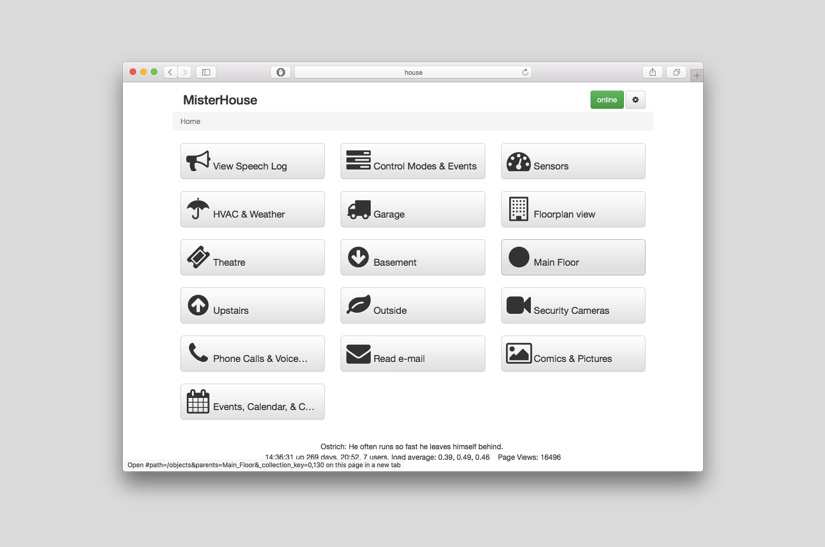Image resolution: width=825 pixels, height=547 pixels.
Task: Click the Home breadcrumb
Action: click(190, 121)
